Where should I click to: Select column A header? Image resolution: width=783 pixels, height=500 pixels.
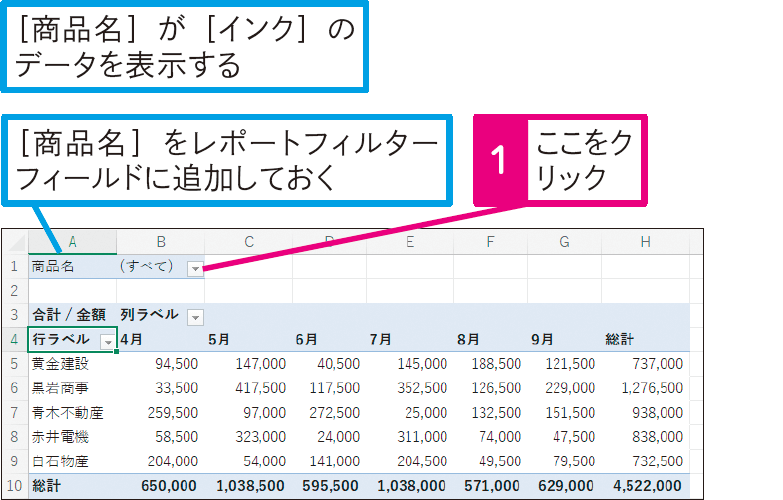pos(72,242)
